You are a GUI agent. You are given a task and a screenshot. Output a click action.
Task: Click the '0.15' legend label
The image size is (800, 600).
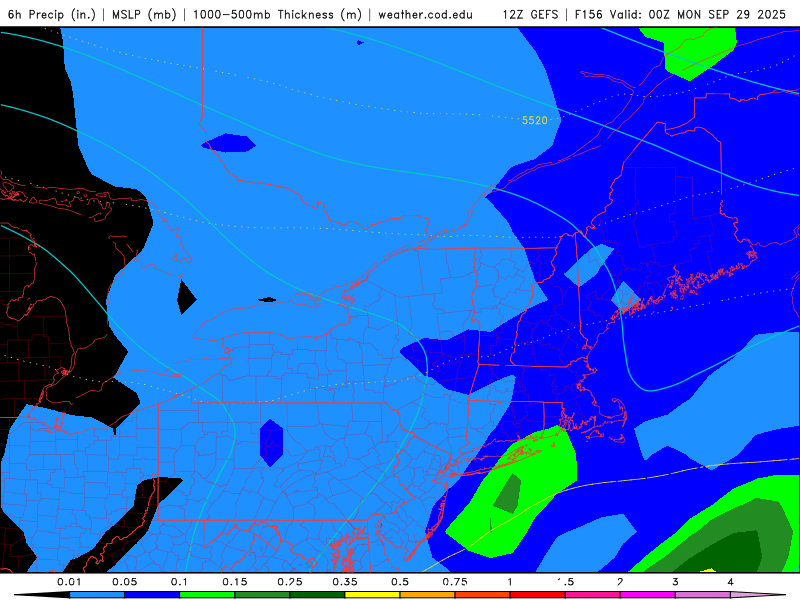[235, 582]
